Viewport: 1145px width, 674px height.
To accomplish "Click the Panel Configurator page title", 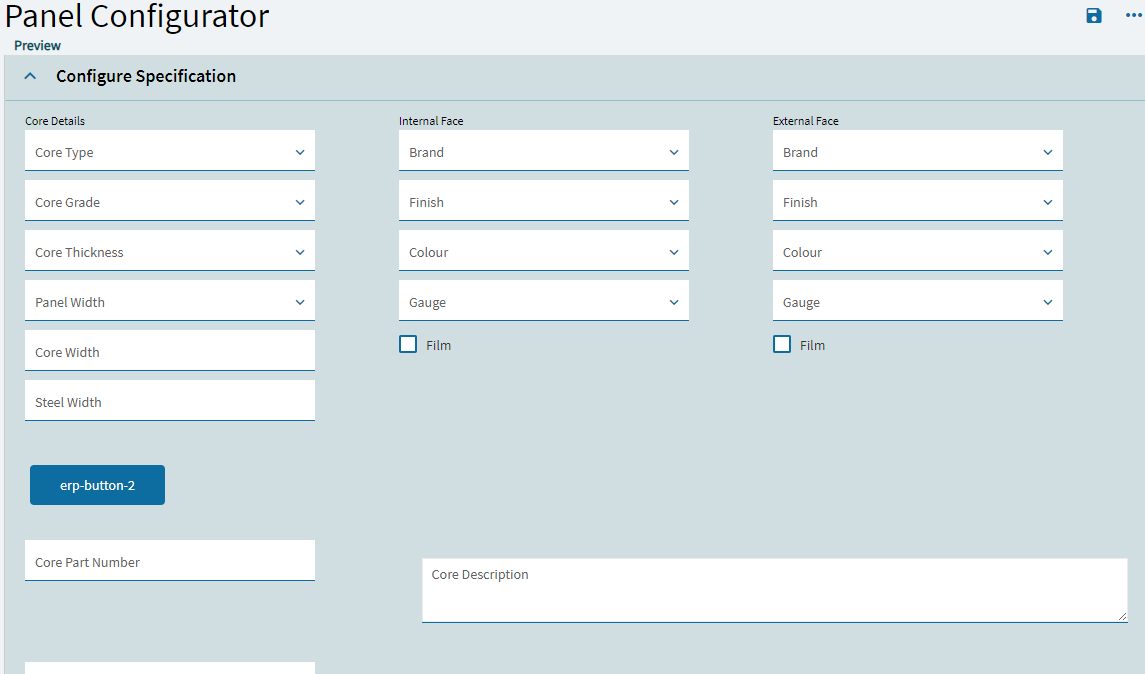I will pyautogui.click(x=137, y=16).
